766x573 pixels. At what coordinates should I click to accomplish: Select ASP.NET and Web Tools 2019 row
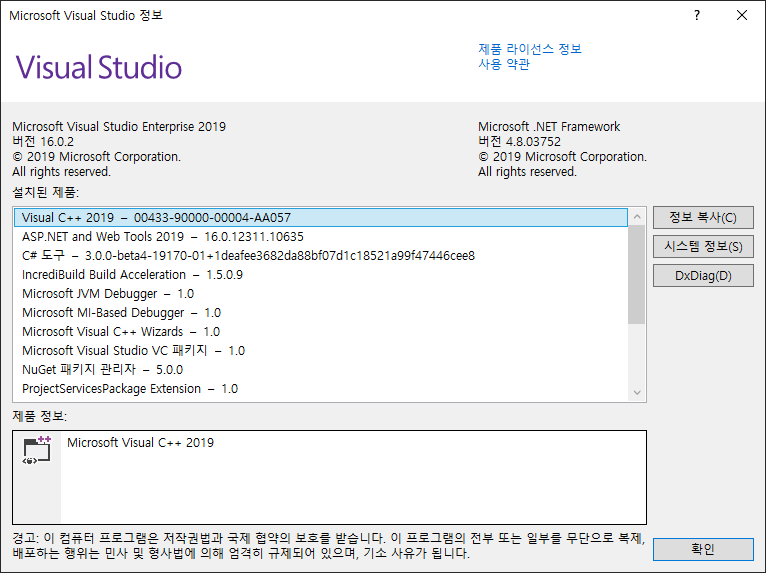(321, 236)
